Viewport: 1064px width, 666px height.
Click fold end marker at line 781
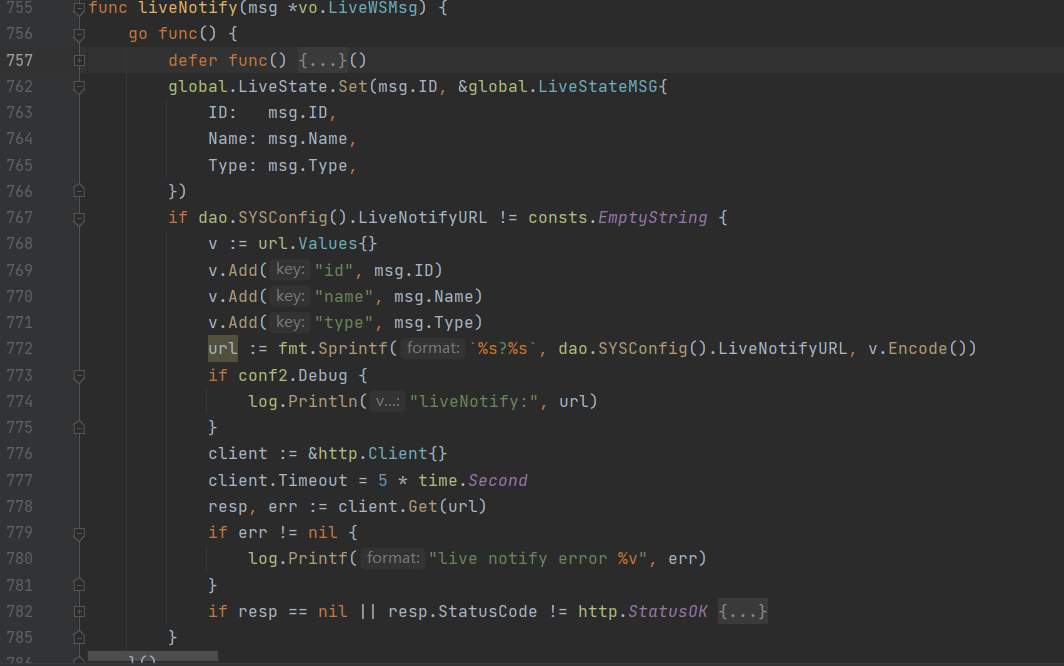click(79, 585)
